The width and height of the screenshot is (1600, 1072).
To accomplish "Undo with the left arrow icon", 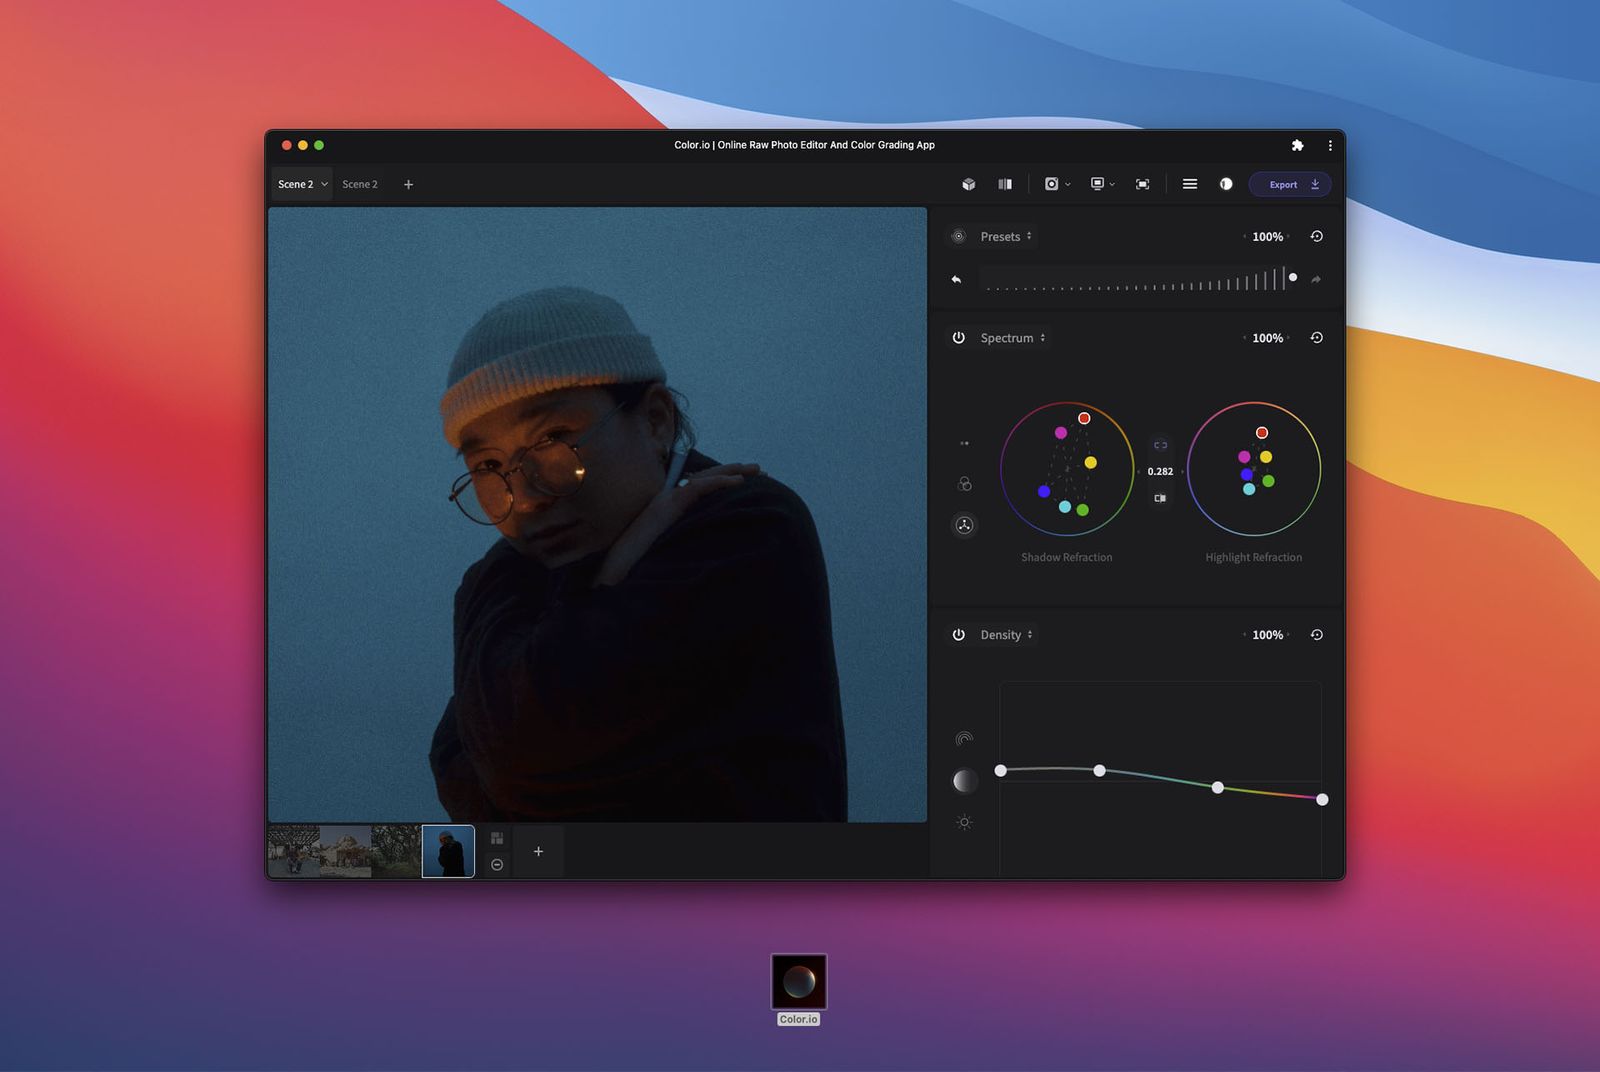I will coord(956,280).
